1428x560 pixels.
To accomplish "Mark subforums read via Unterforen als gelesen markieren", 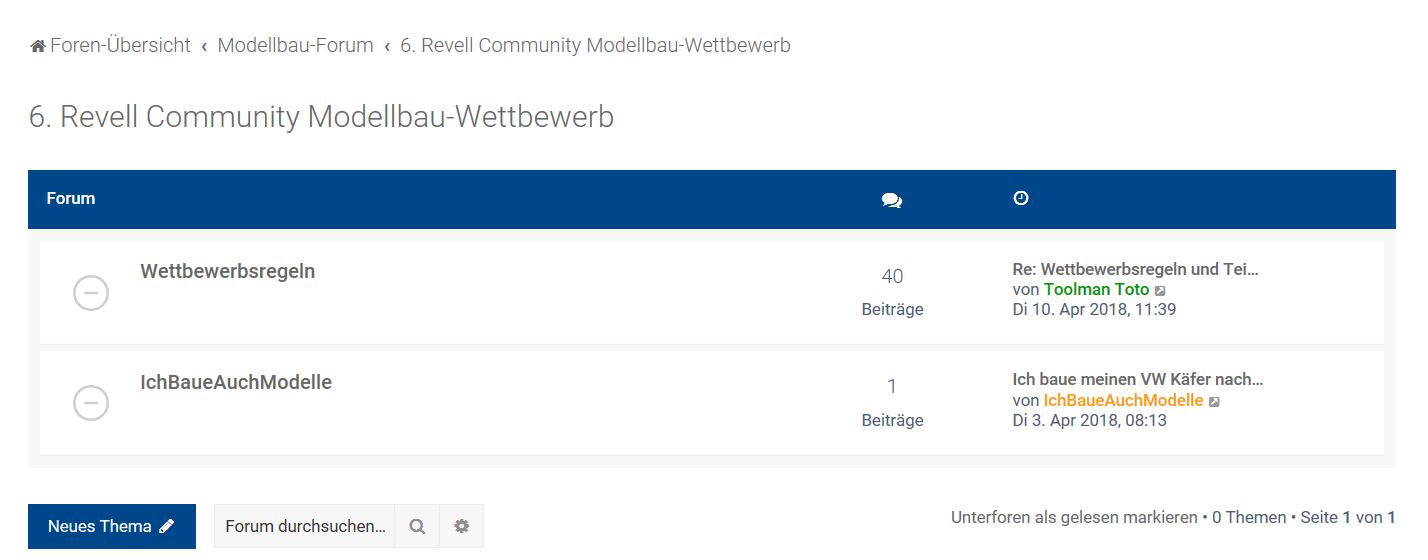I will 1074,518.
